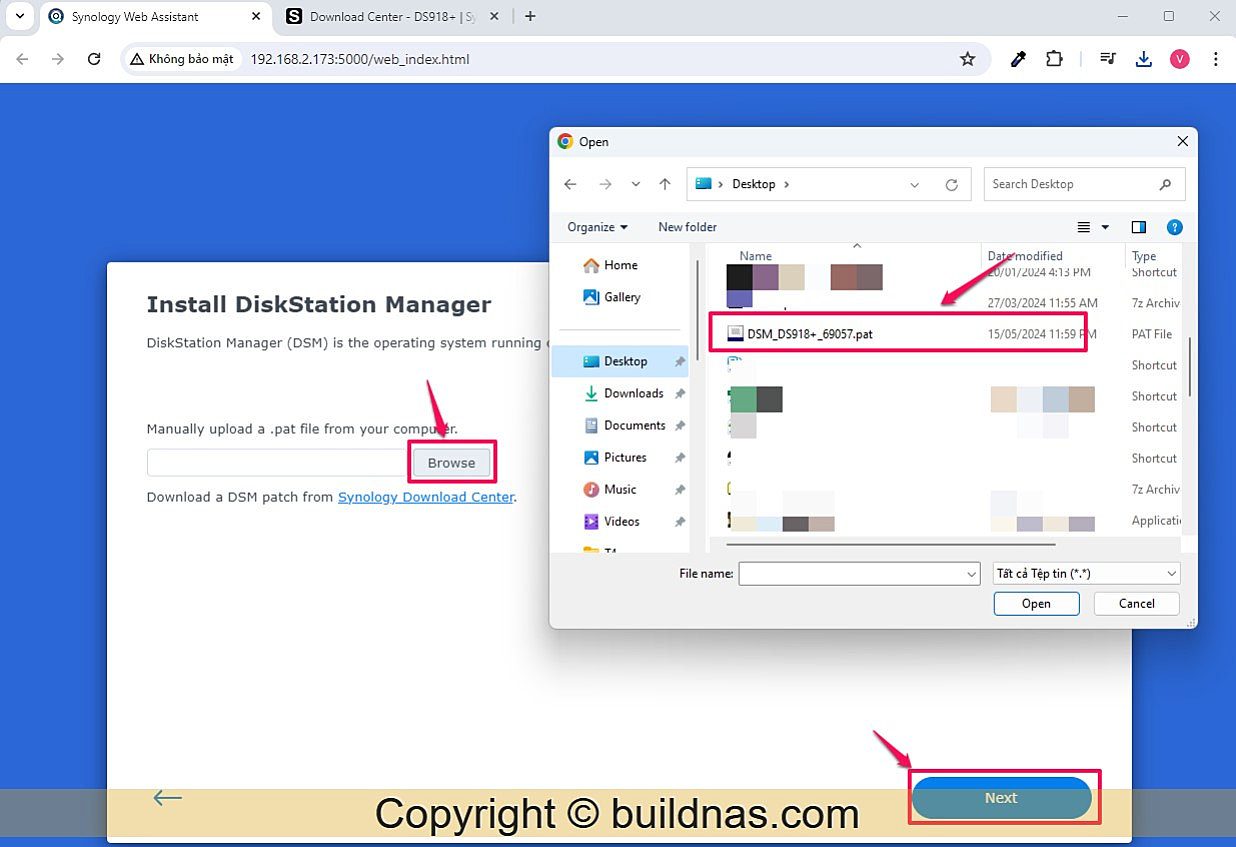Click the address bar URL 192.168.2.173:5000
The image size is (1236, 847).
(359, 59)
